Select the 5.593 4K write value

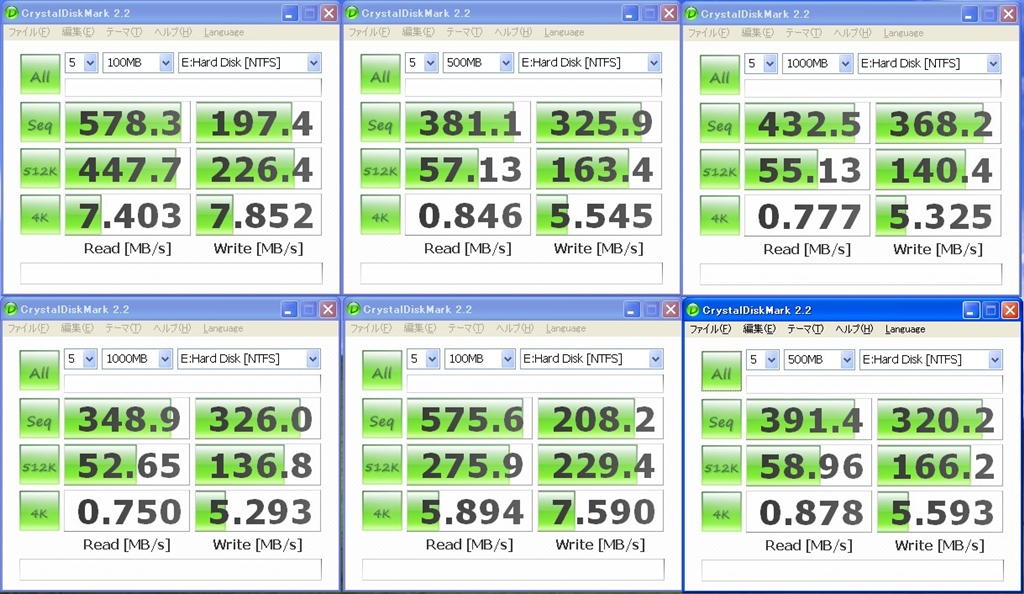click(x=940, y=512)
